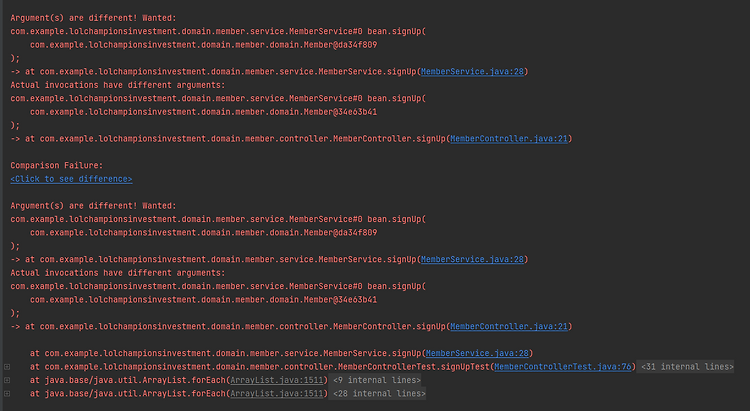Expand the '31 internal lines' fold
The width and height of the screenshot is (750, 411).
[x=688, y=367]
